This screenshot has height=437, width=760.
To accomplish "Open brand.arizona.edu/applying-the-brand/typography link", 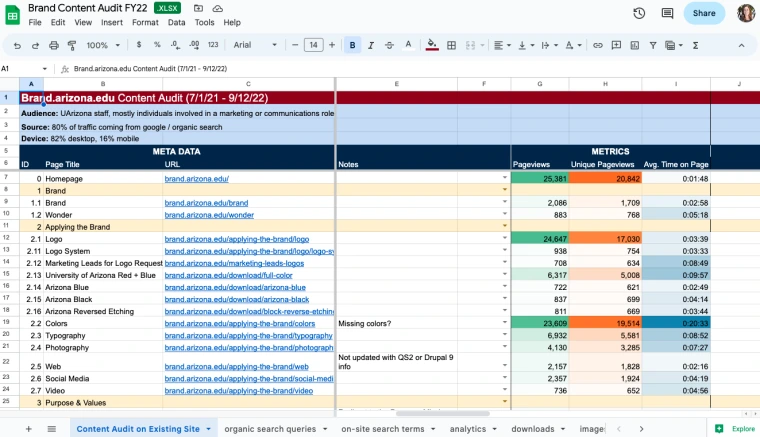I will click(x=248, y=335).
